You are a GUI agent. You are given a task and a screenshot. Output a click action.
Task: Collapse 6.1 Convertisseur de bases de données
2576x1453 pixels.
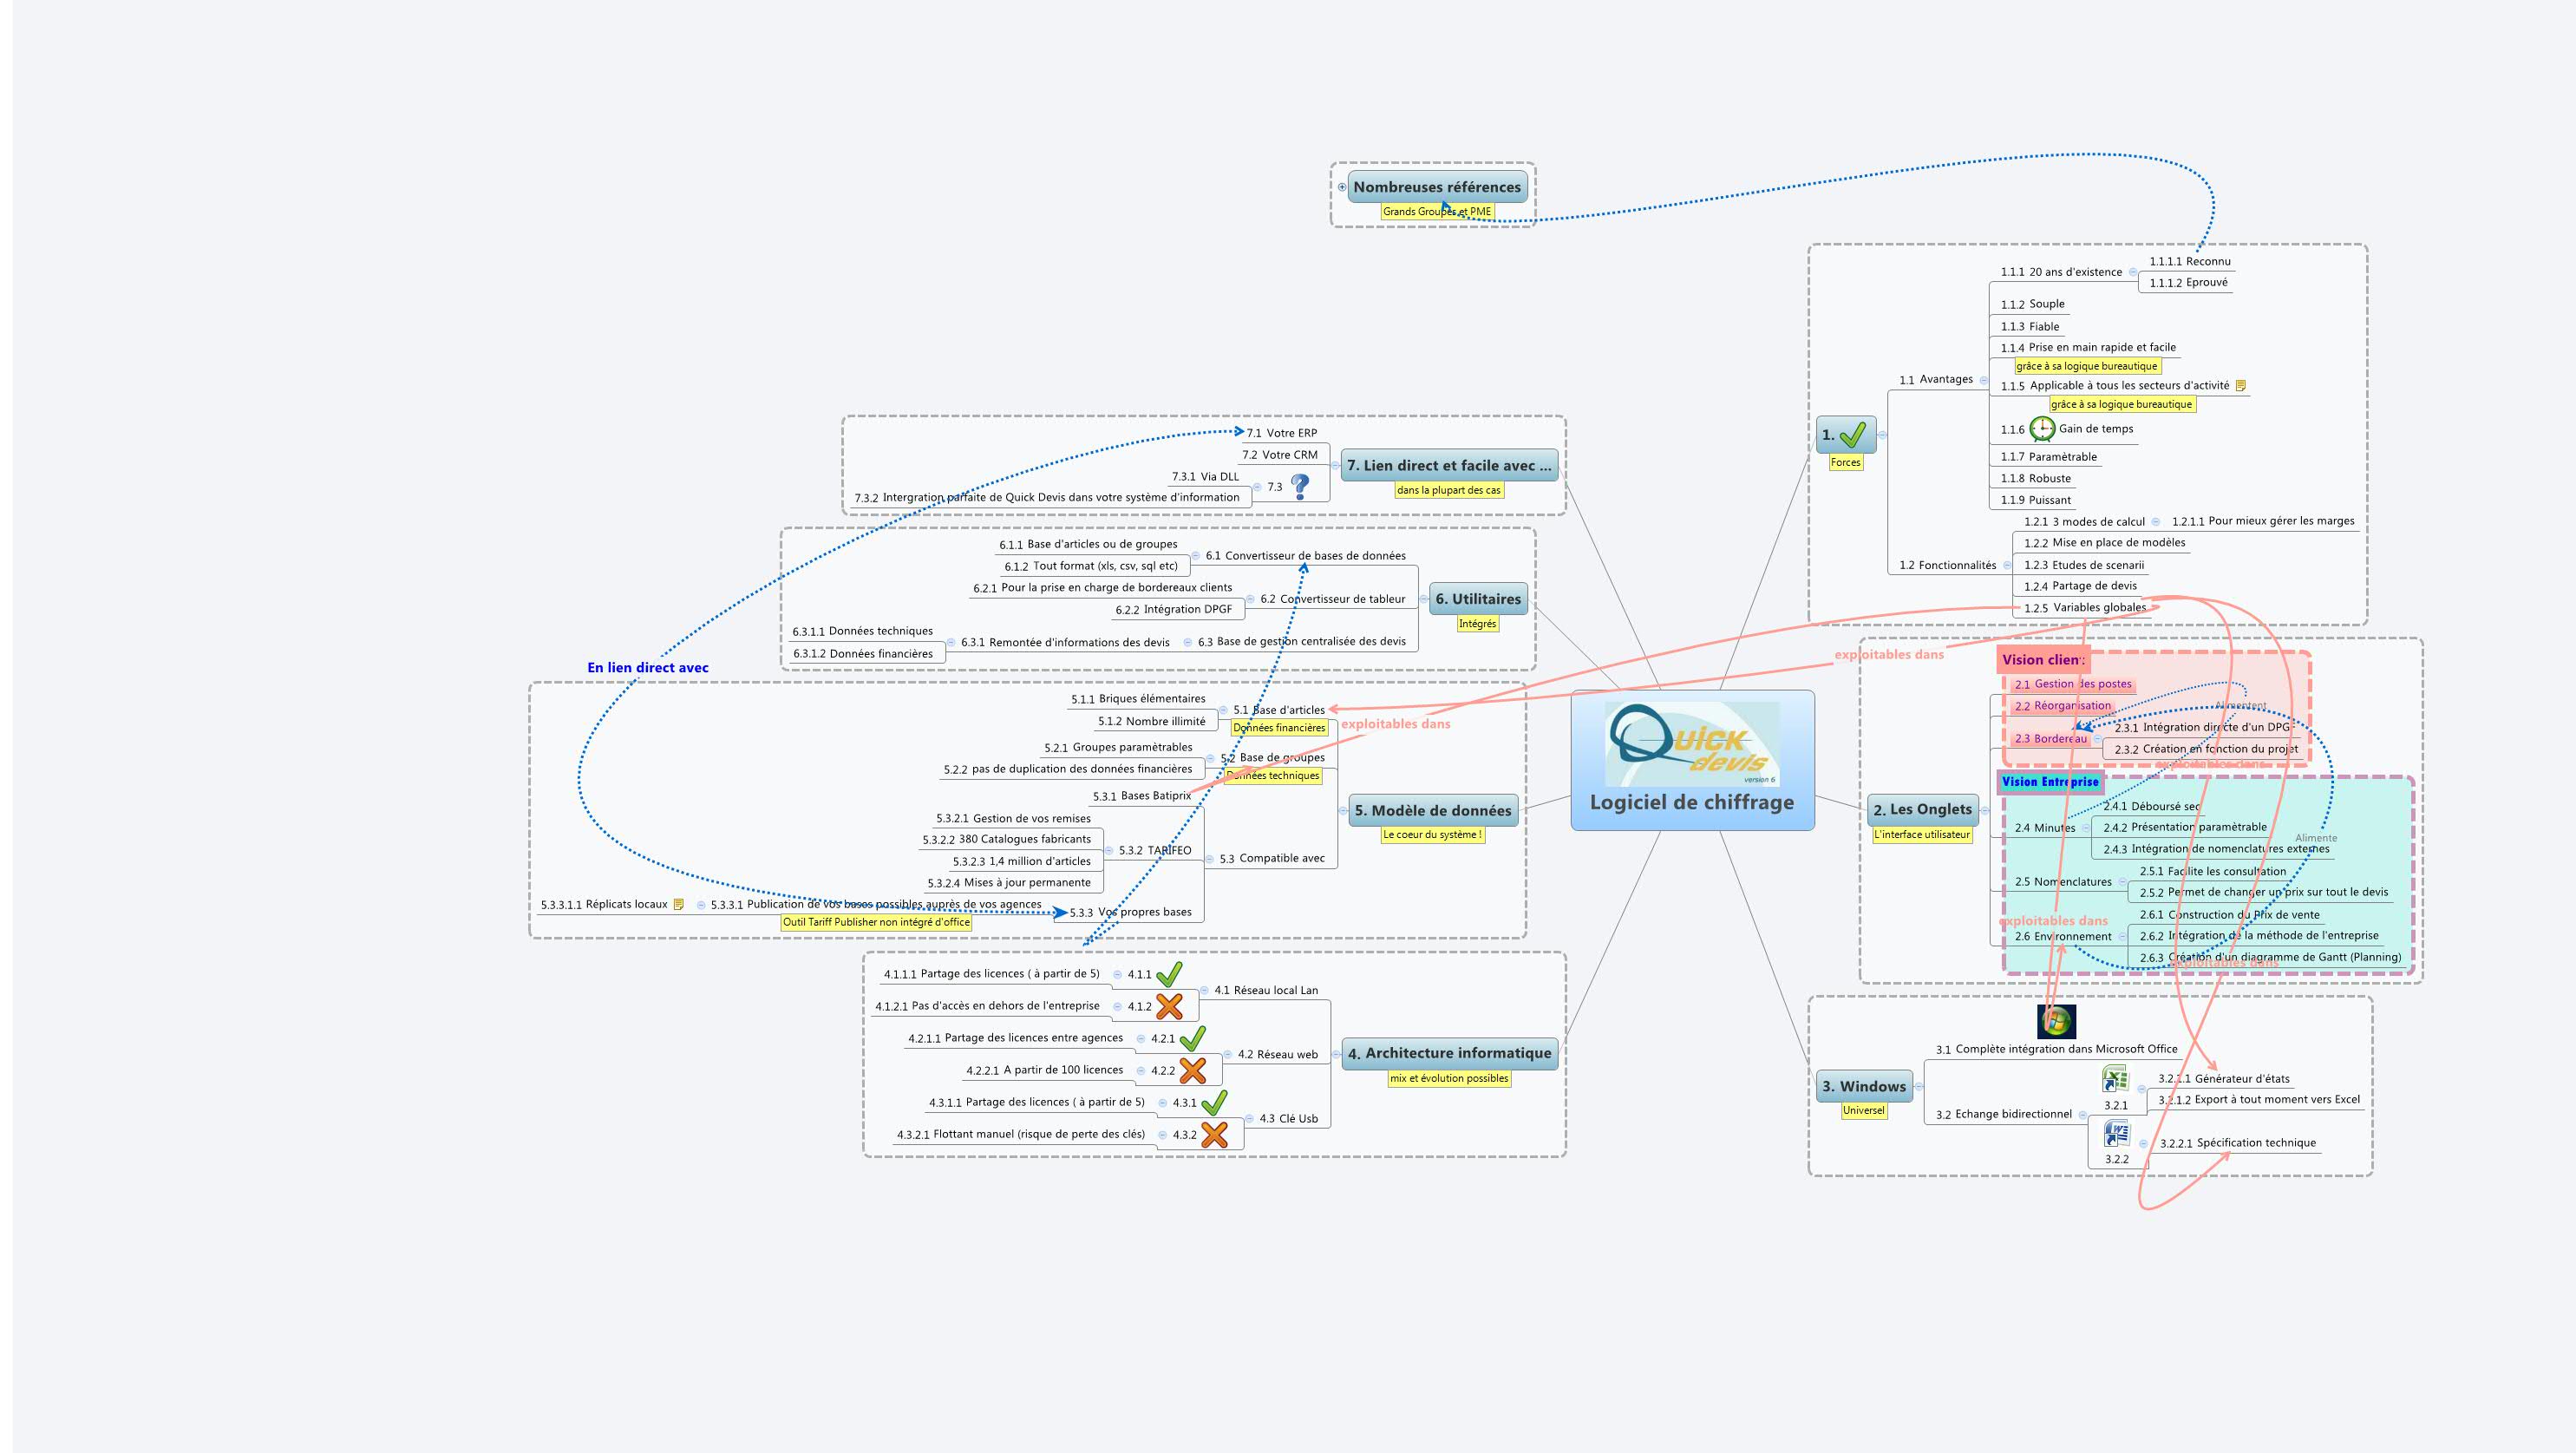[1195, 555]
